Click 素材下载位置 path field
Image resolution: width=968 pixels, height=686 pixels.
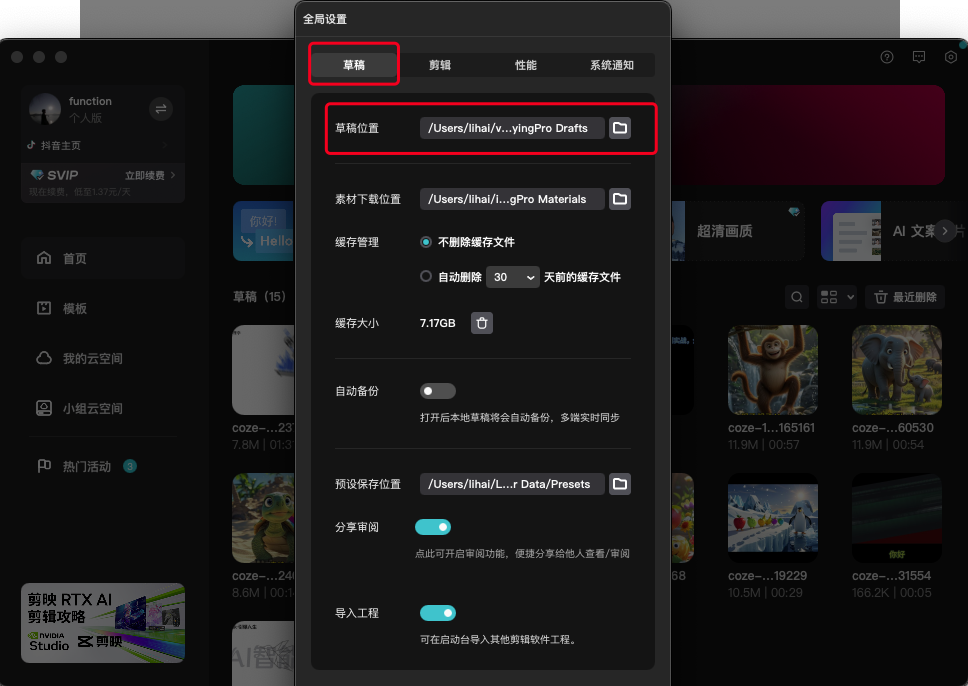(512, 199)
